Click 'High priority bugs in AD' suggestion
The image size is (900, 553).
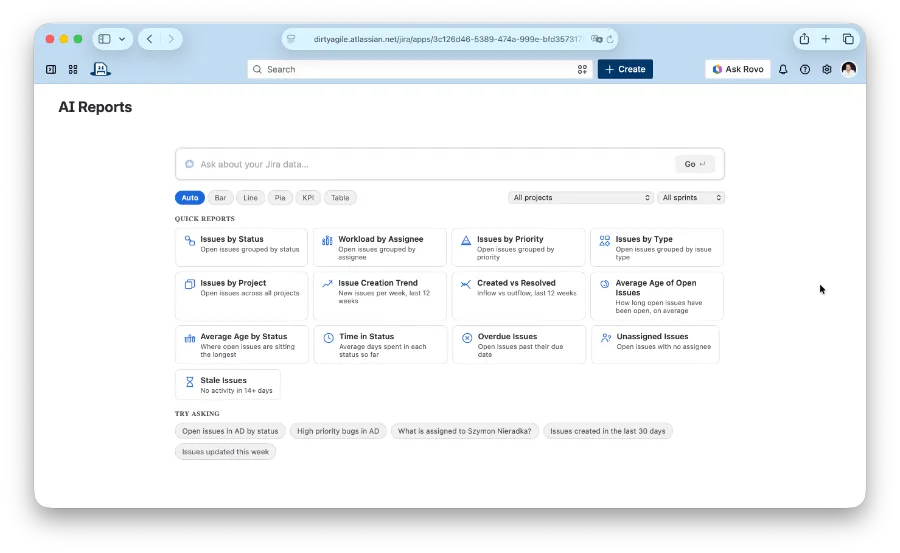(338, 431)
